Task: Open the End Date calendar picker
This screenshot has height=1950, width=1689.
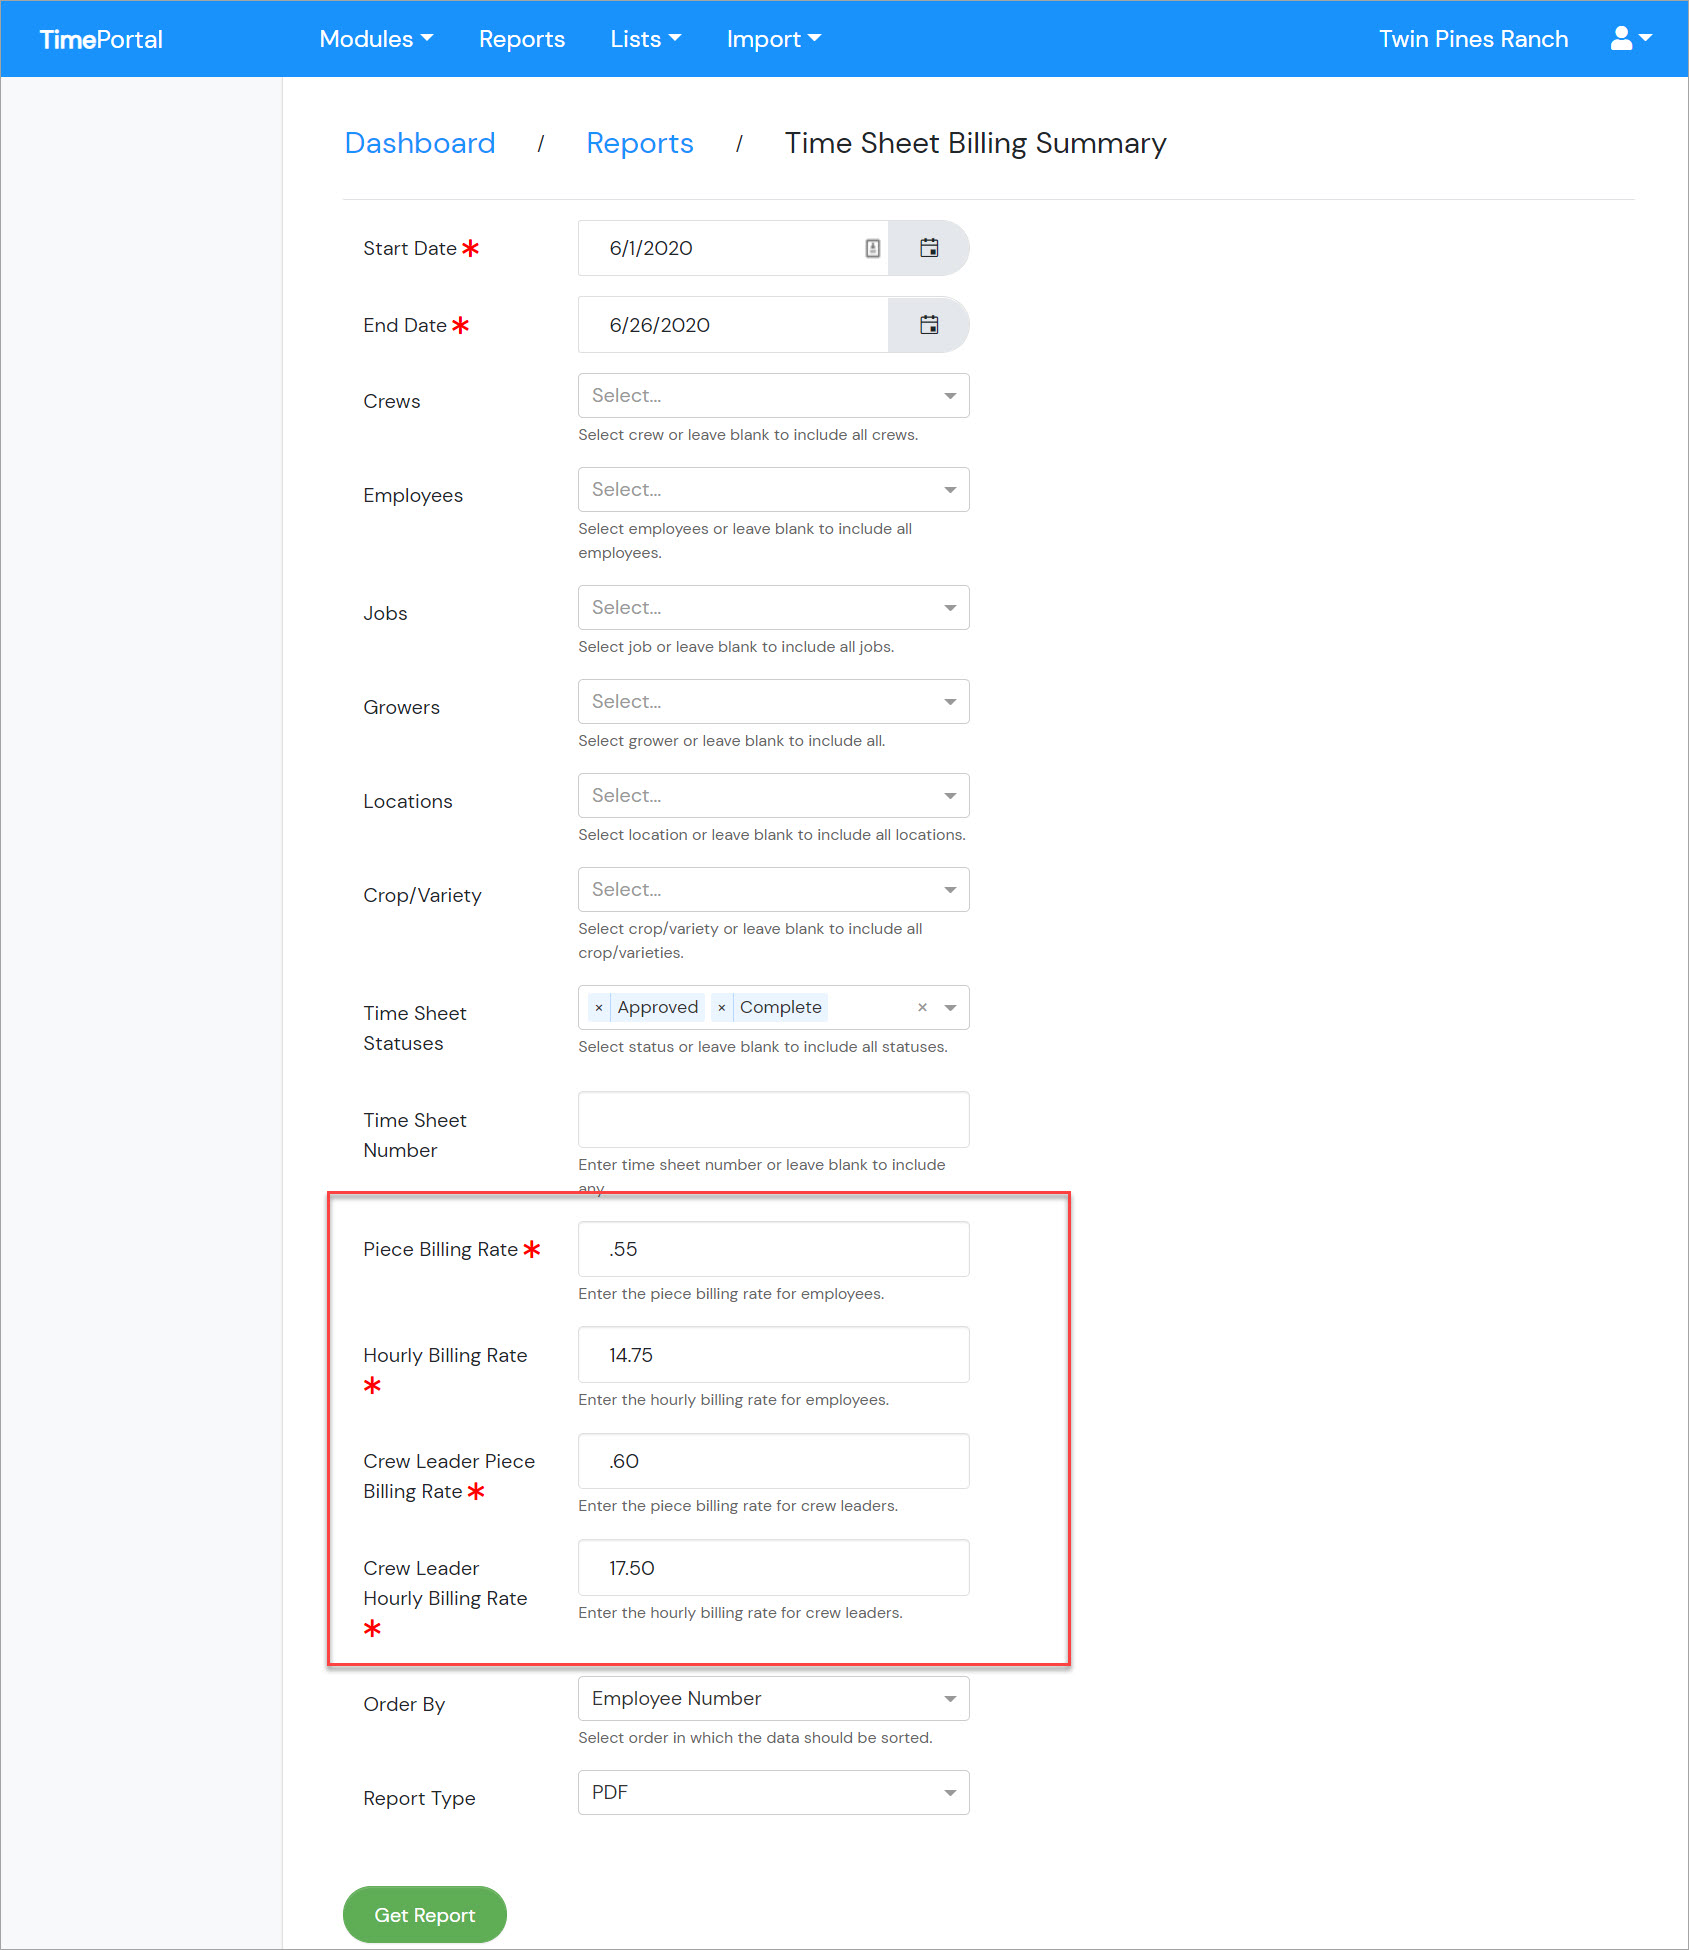Action: coord(929,325)
